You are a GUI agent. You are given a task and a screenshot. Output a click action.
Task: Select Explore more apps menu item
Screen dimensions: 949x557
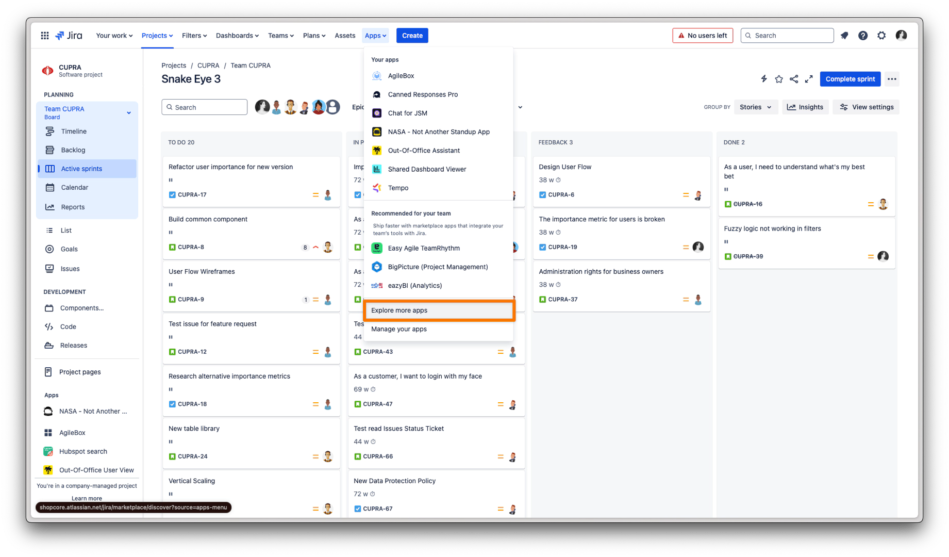click(x=399, y=311)
